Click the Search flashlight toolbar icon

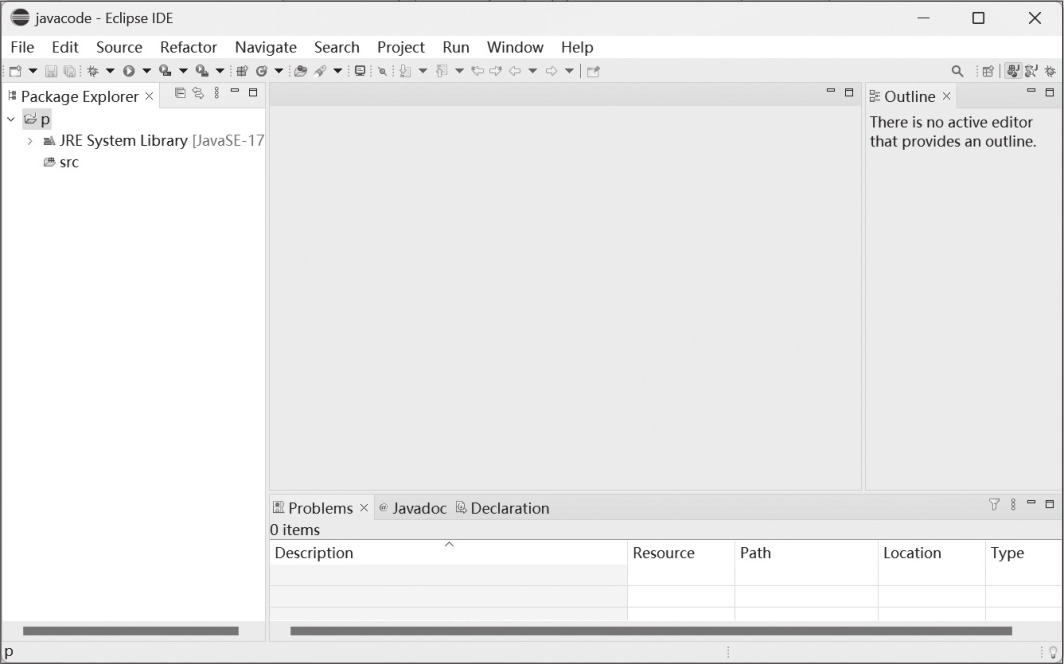point(320,71)
